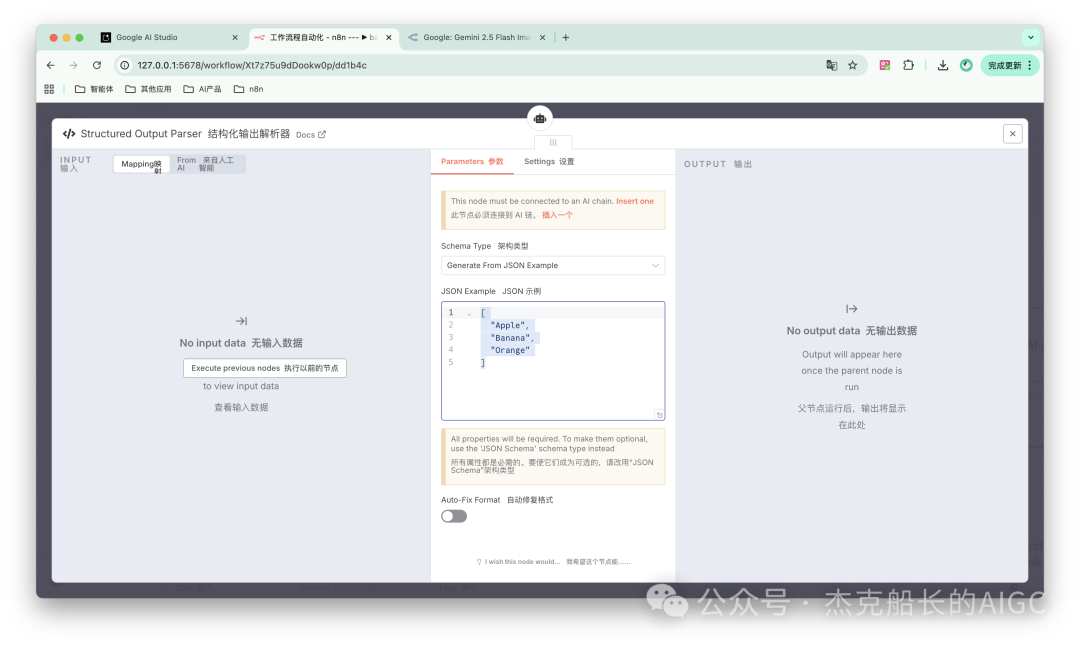Click the Chinese 插入一个 link
Screen dimensions: 1080x646
pos(557,215)
